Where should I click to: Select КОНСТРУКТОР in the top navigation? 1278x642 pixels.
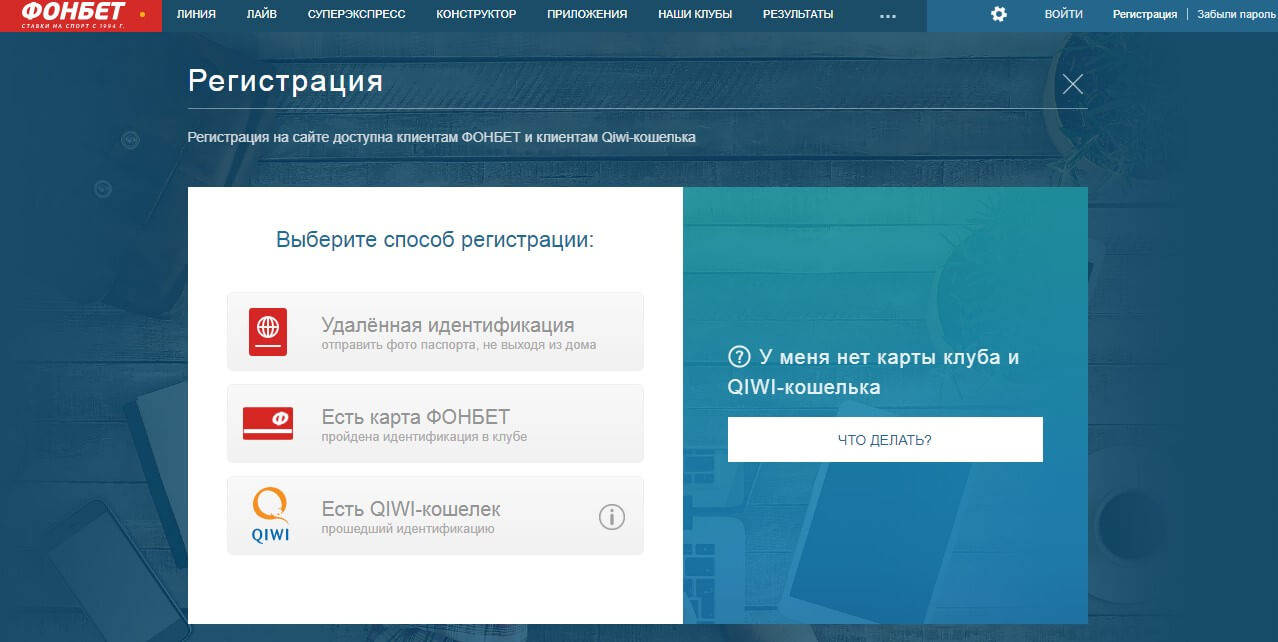(476, 15)
